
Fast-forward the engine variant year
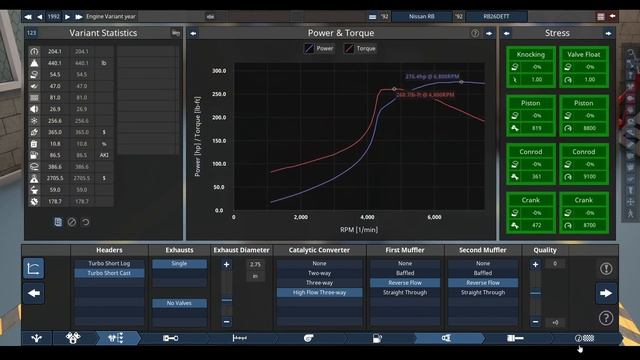click(x=79, y=17)
